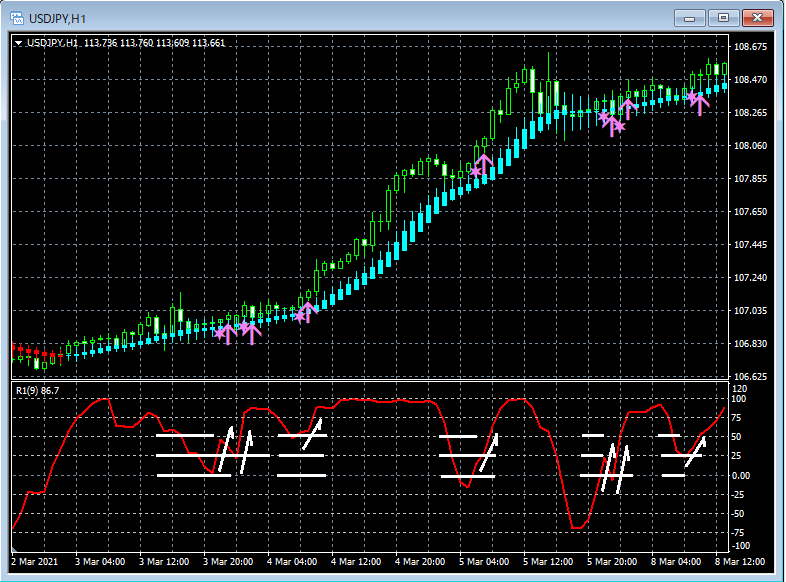
Task: Click the 8 Mar 04:00 time axis label
Action: 676,561
